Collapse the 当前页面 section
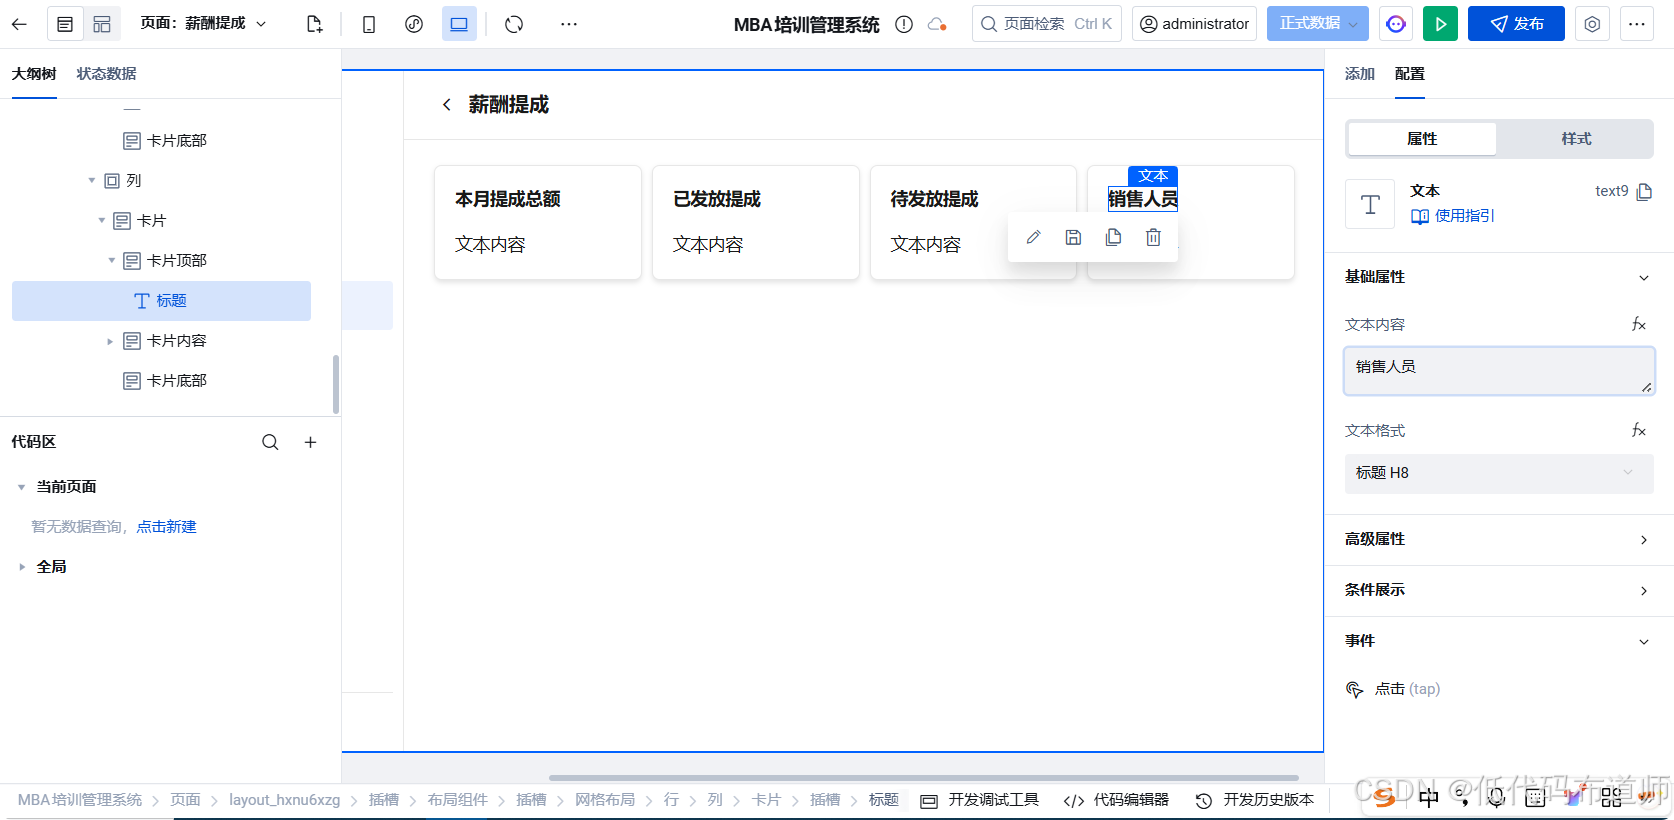 [22, 487]
